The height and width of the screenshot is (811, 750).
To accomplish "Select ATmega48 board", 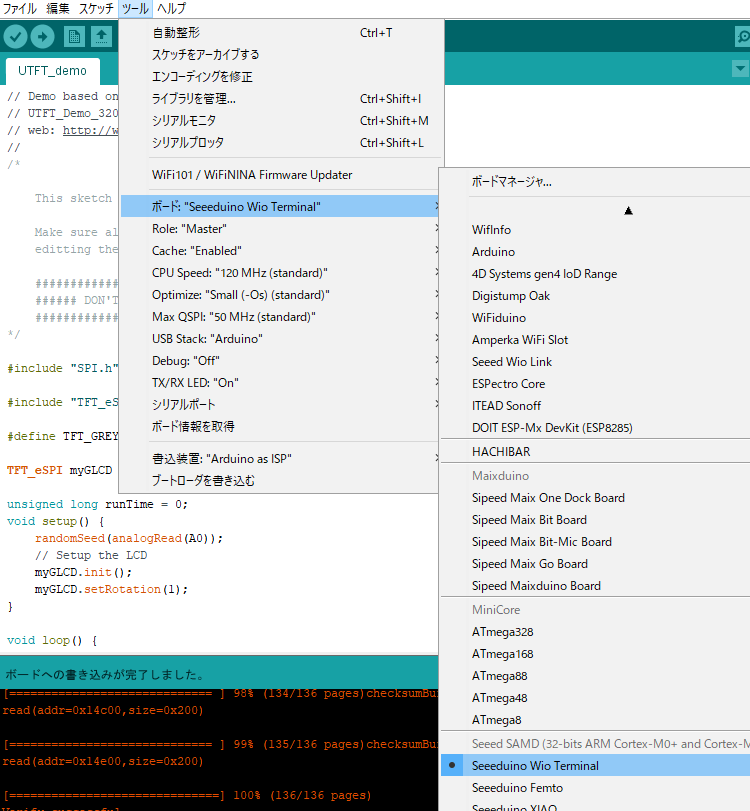I will tap(595, 698).
